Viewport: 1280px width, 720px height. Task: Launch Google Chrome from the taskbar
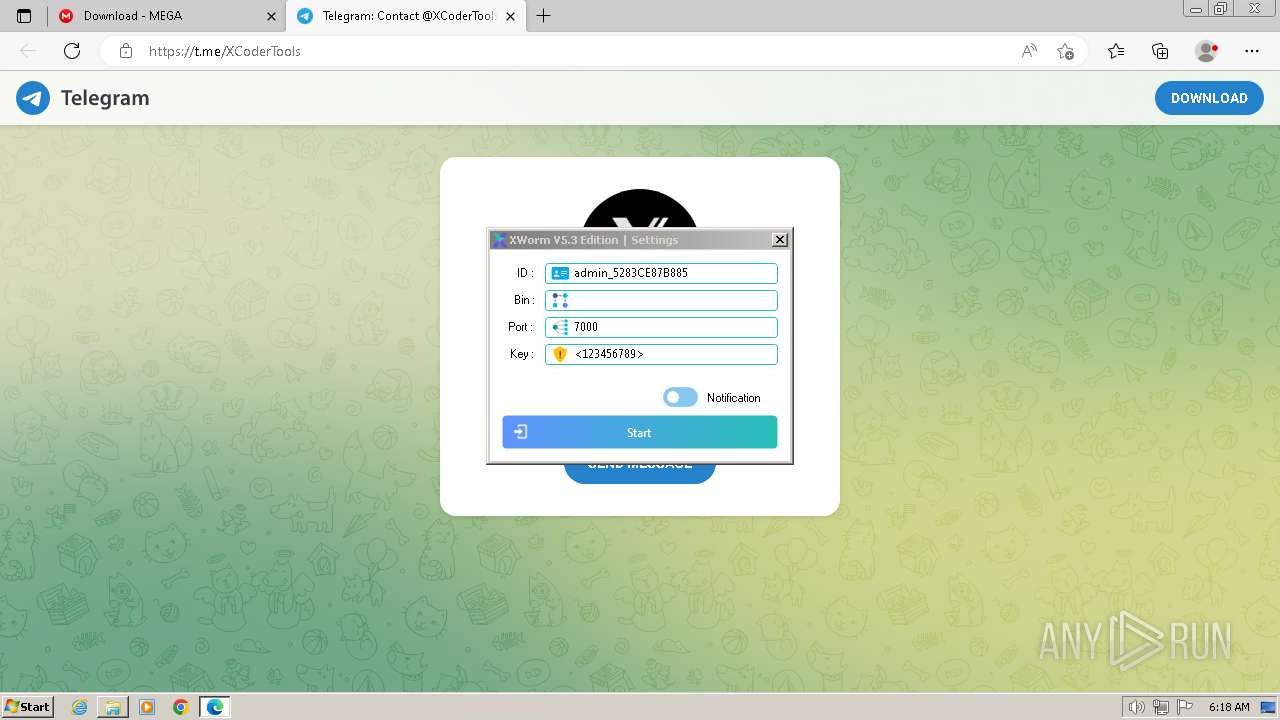click(181, 707)
